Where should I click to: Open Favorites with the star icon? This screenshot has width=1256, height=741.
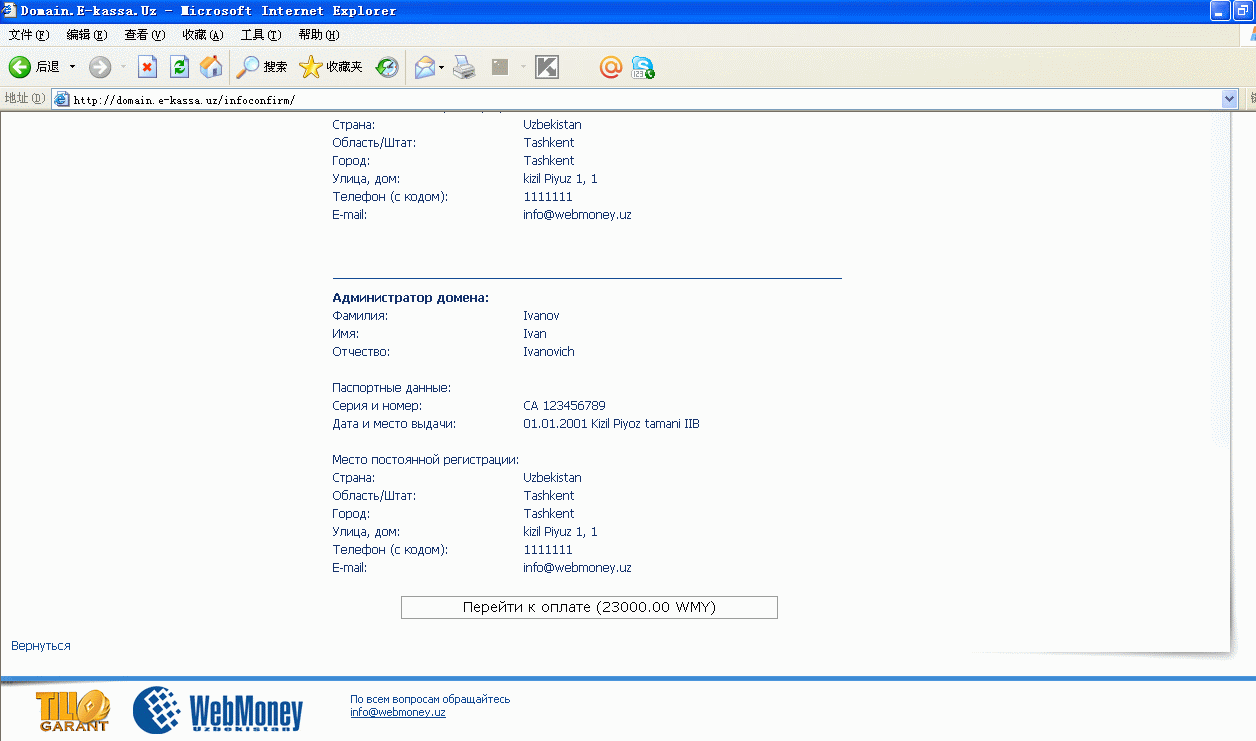331,67
